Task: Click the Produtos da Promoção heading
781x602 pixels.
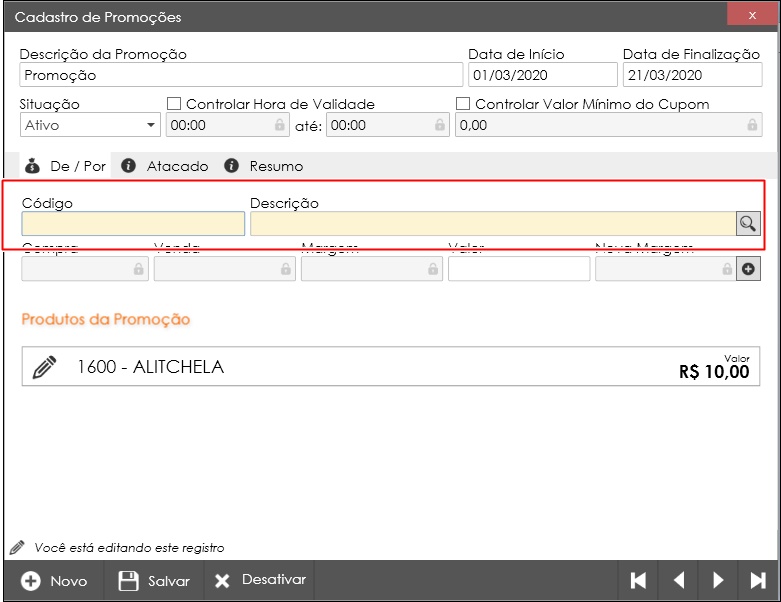Action: pyautogui.click(x=106, y=319)
